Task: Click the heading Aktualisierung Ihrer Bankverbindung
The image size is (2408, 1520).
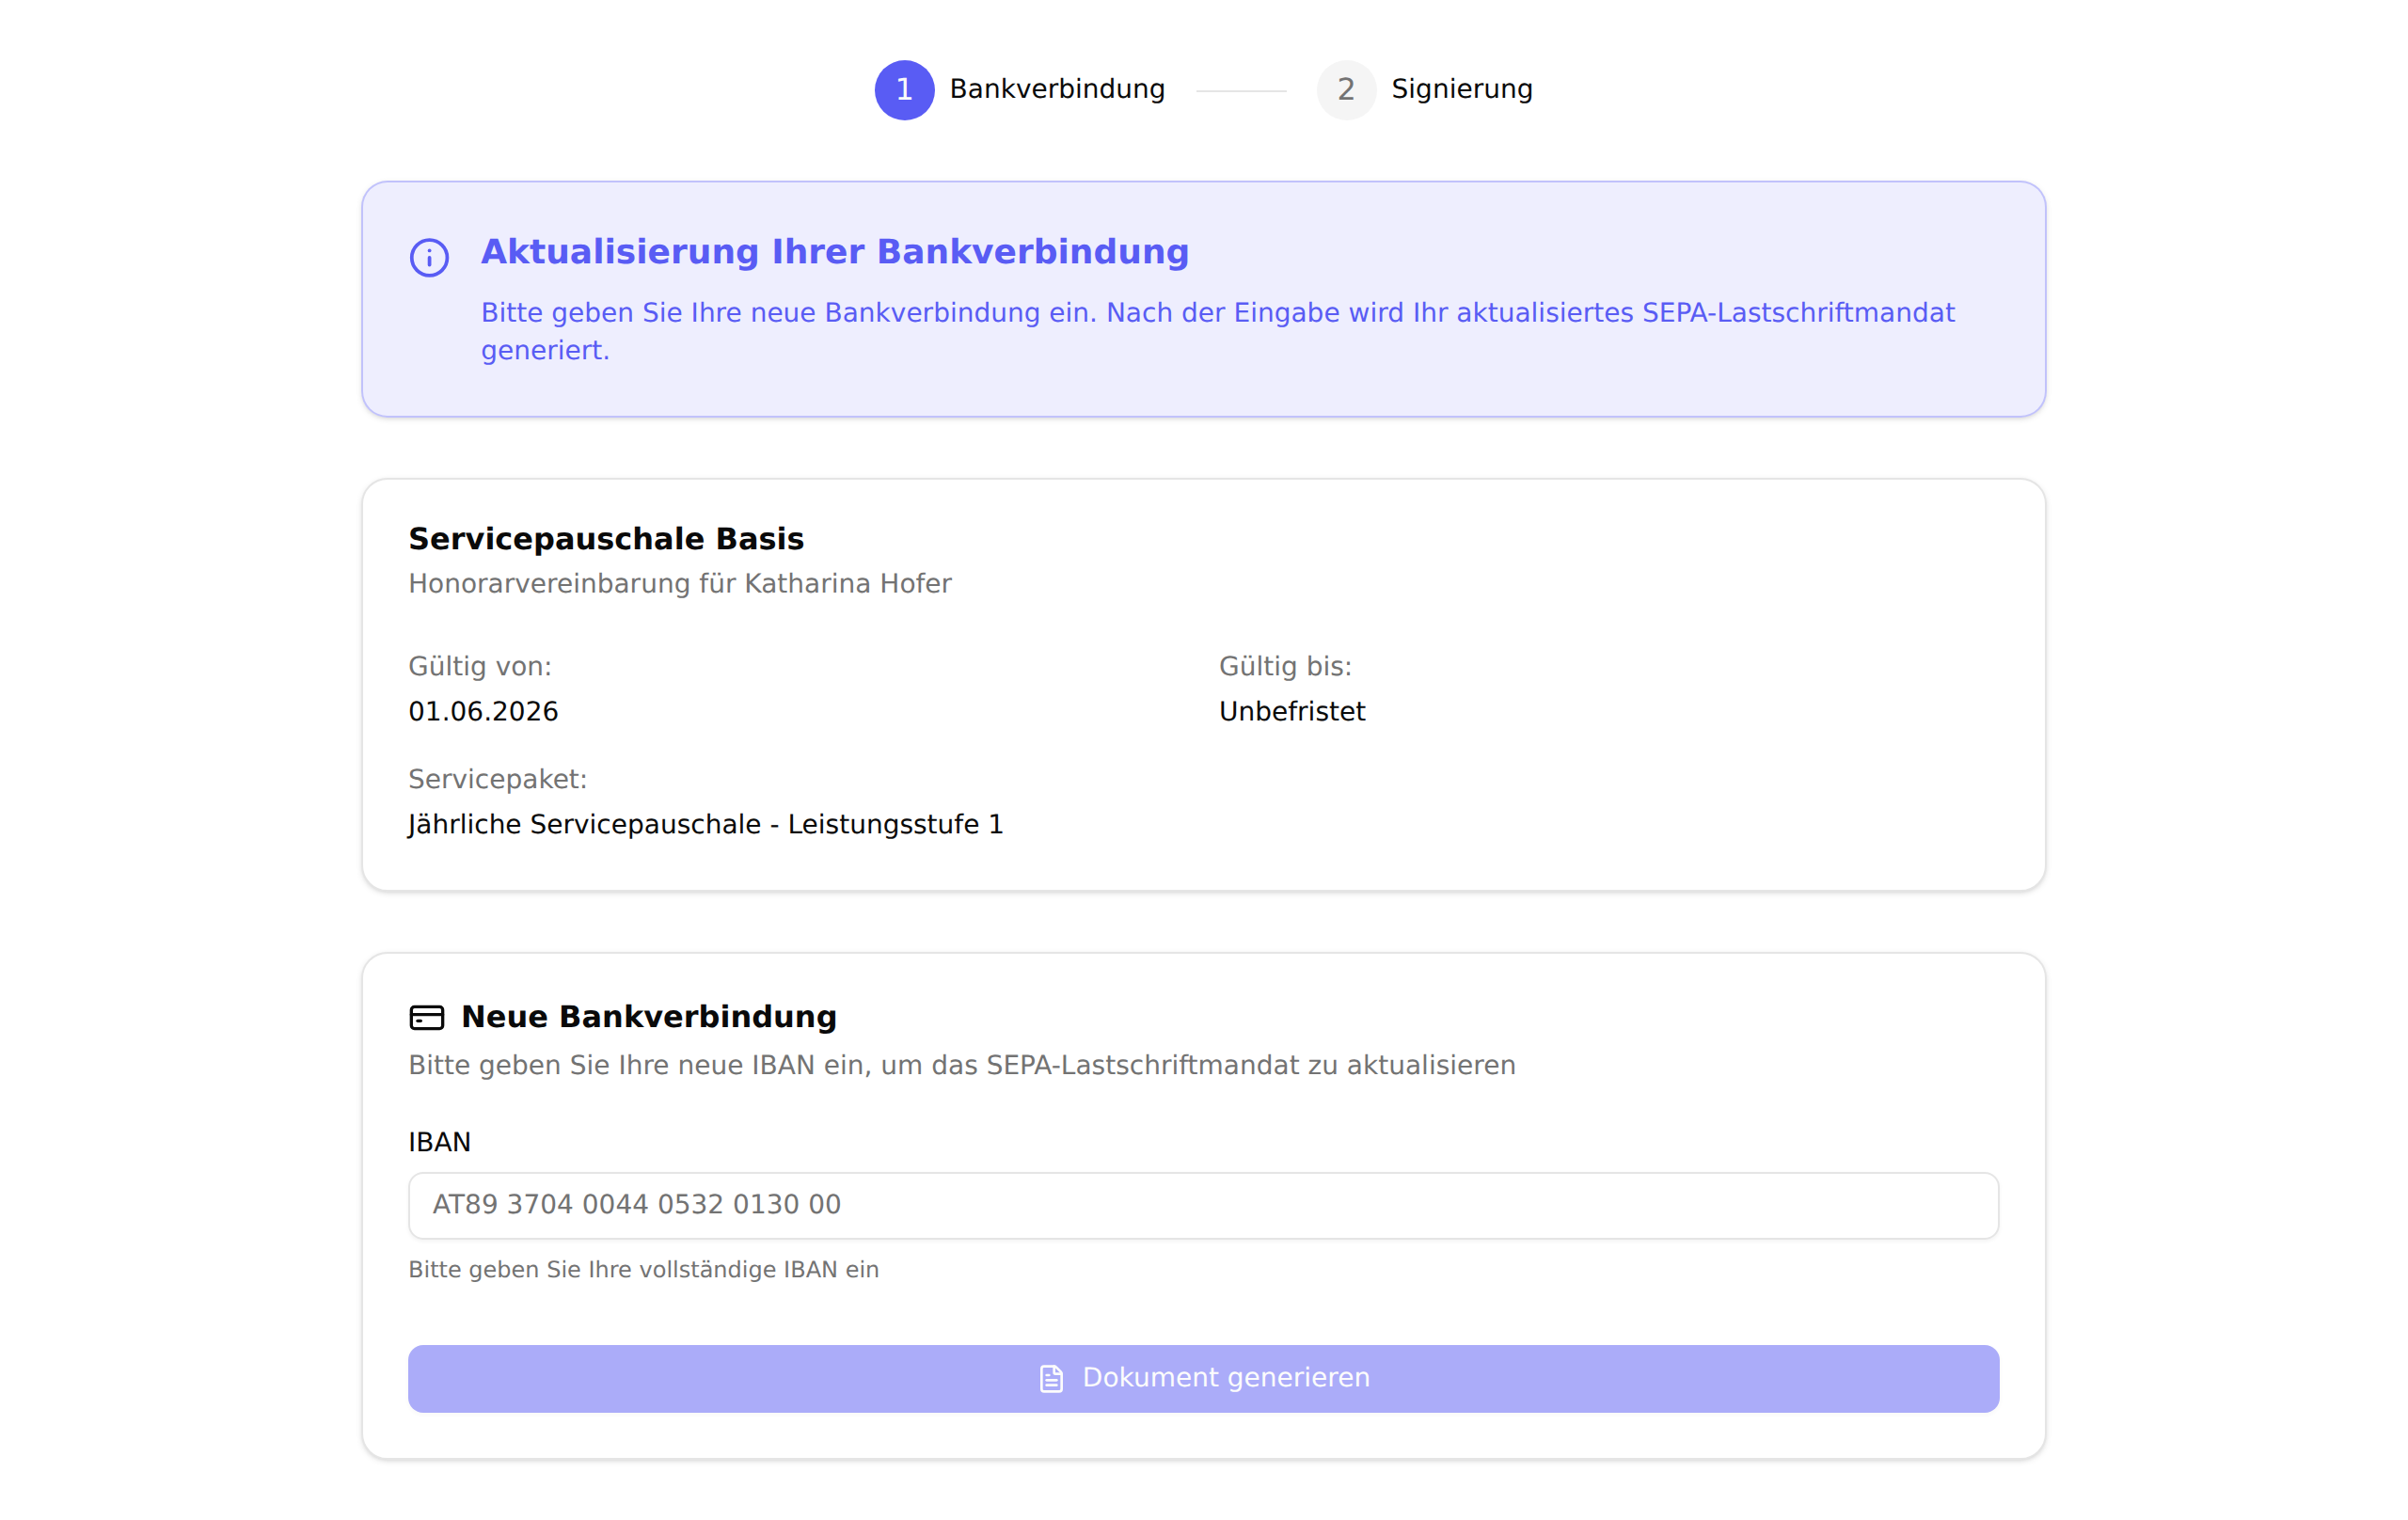Action: pyautogui.click(x=835, y=252)
